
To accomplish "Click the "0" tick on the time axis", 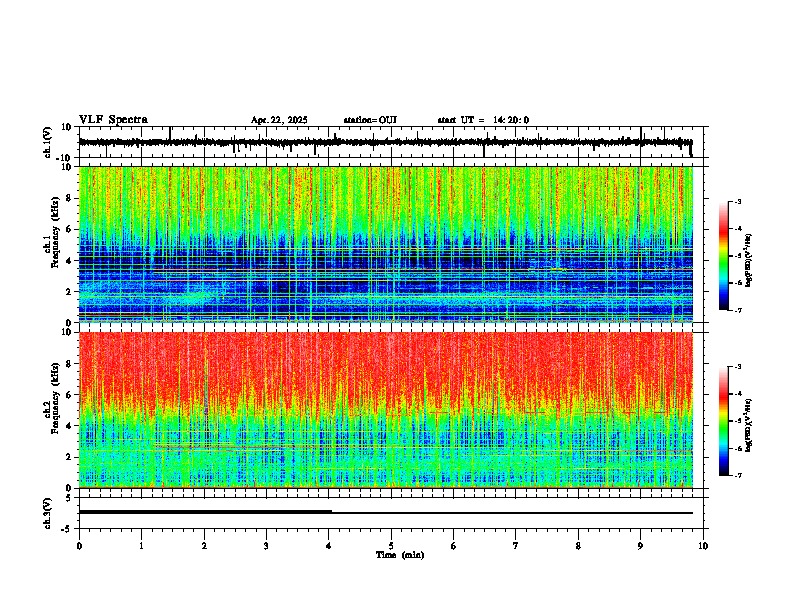I will 79,546.
